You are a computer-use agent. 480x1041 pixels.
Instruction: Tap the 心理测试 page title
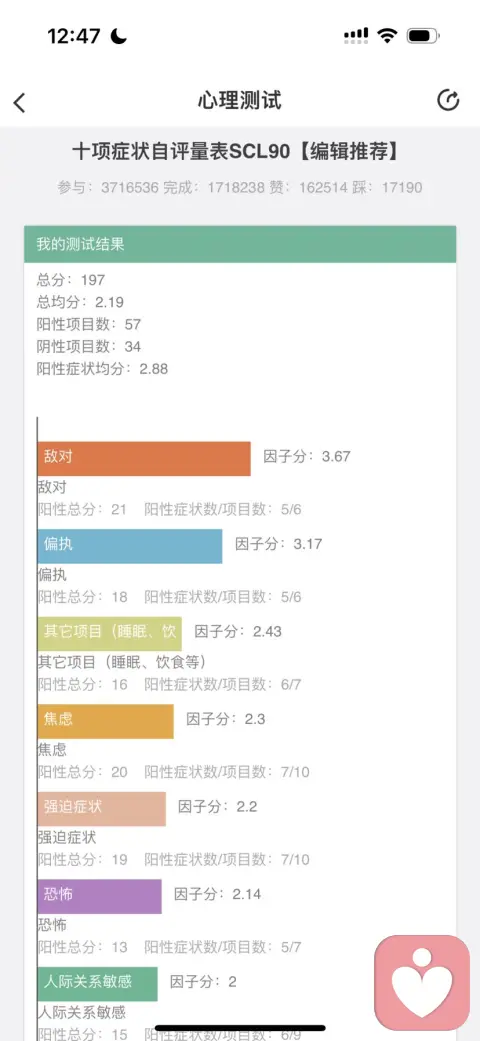[240, 100]
